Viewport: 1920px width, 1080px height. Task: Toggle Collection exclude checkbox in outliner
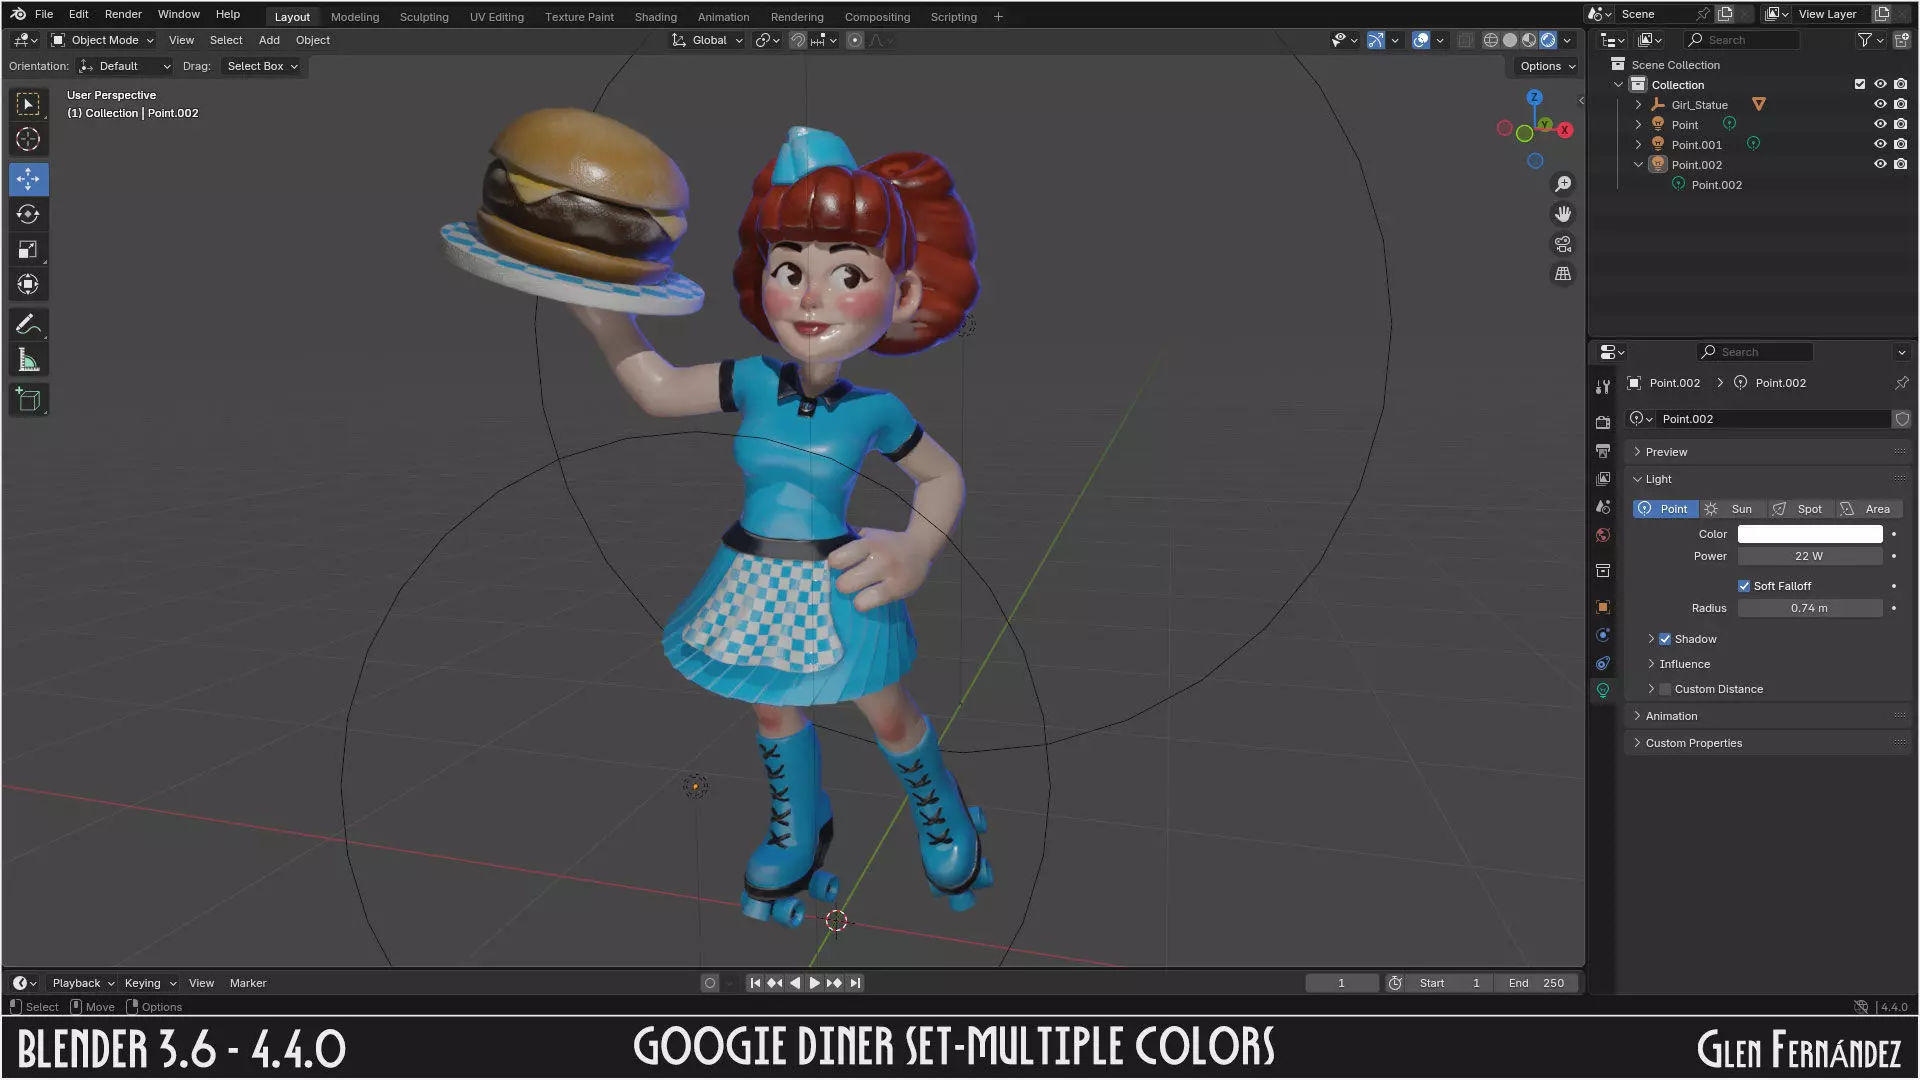coord(1860,84)
